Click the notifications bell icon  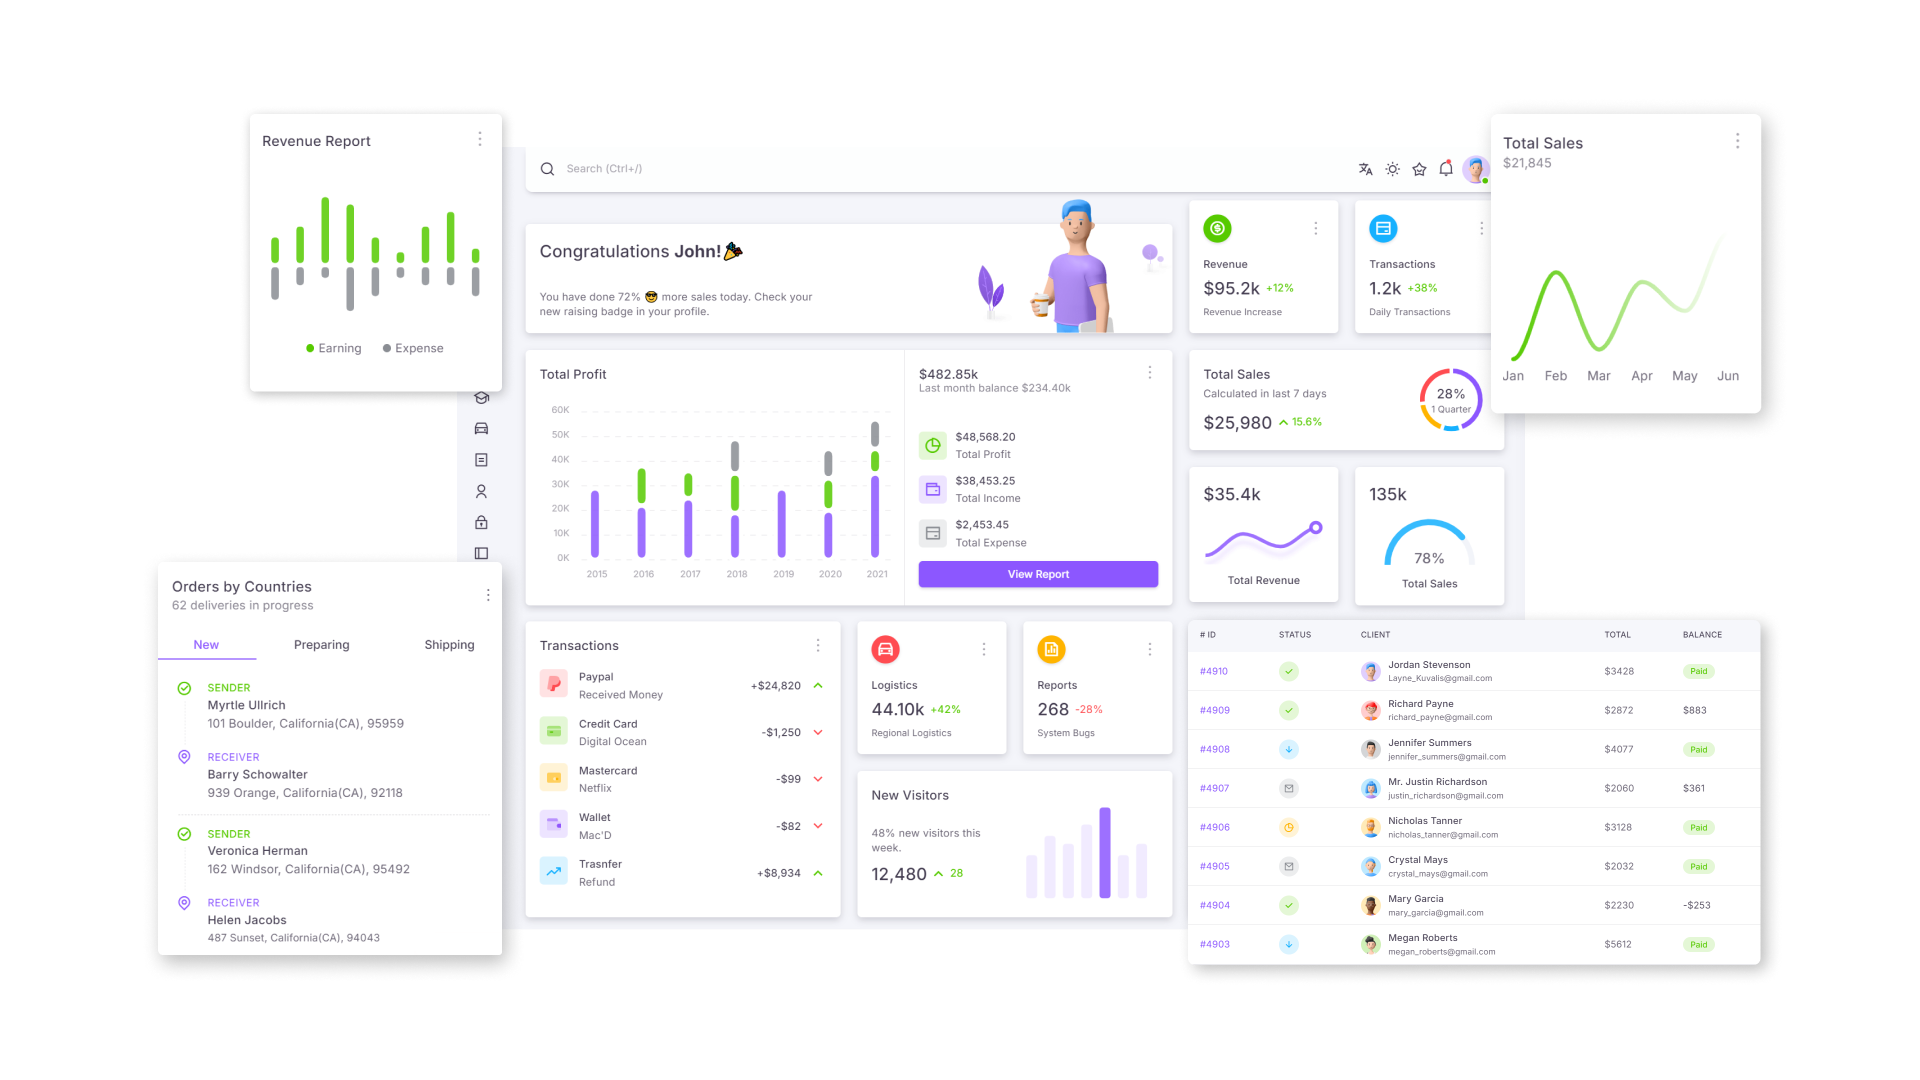coord(1448,167)
